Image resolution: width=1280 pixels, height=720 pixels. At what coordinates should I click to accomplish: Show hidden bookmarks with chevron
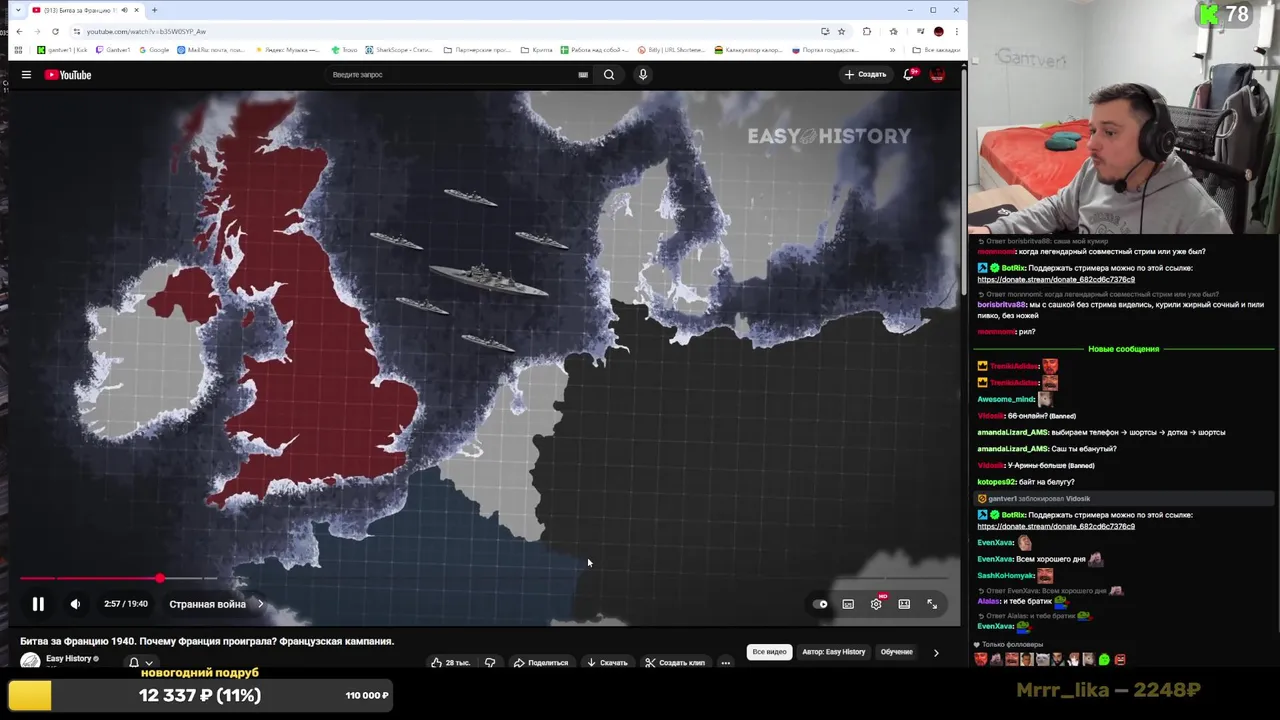pyautogui.click(x=892, y=50)
